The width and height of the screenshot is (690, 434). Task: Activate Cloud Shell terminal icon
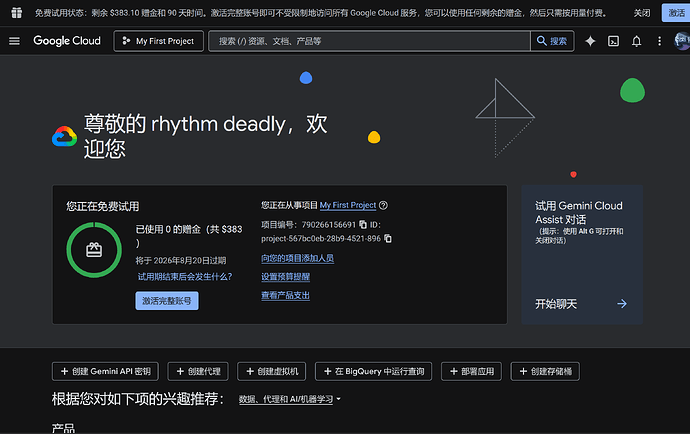point(613,41)
